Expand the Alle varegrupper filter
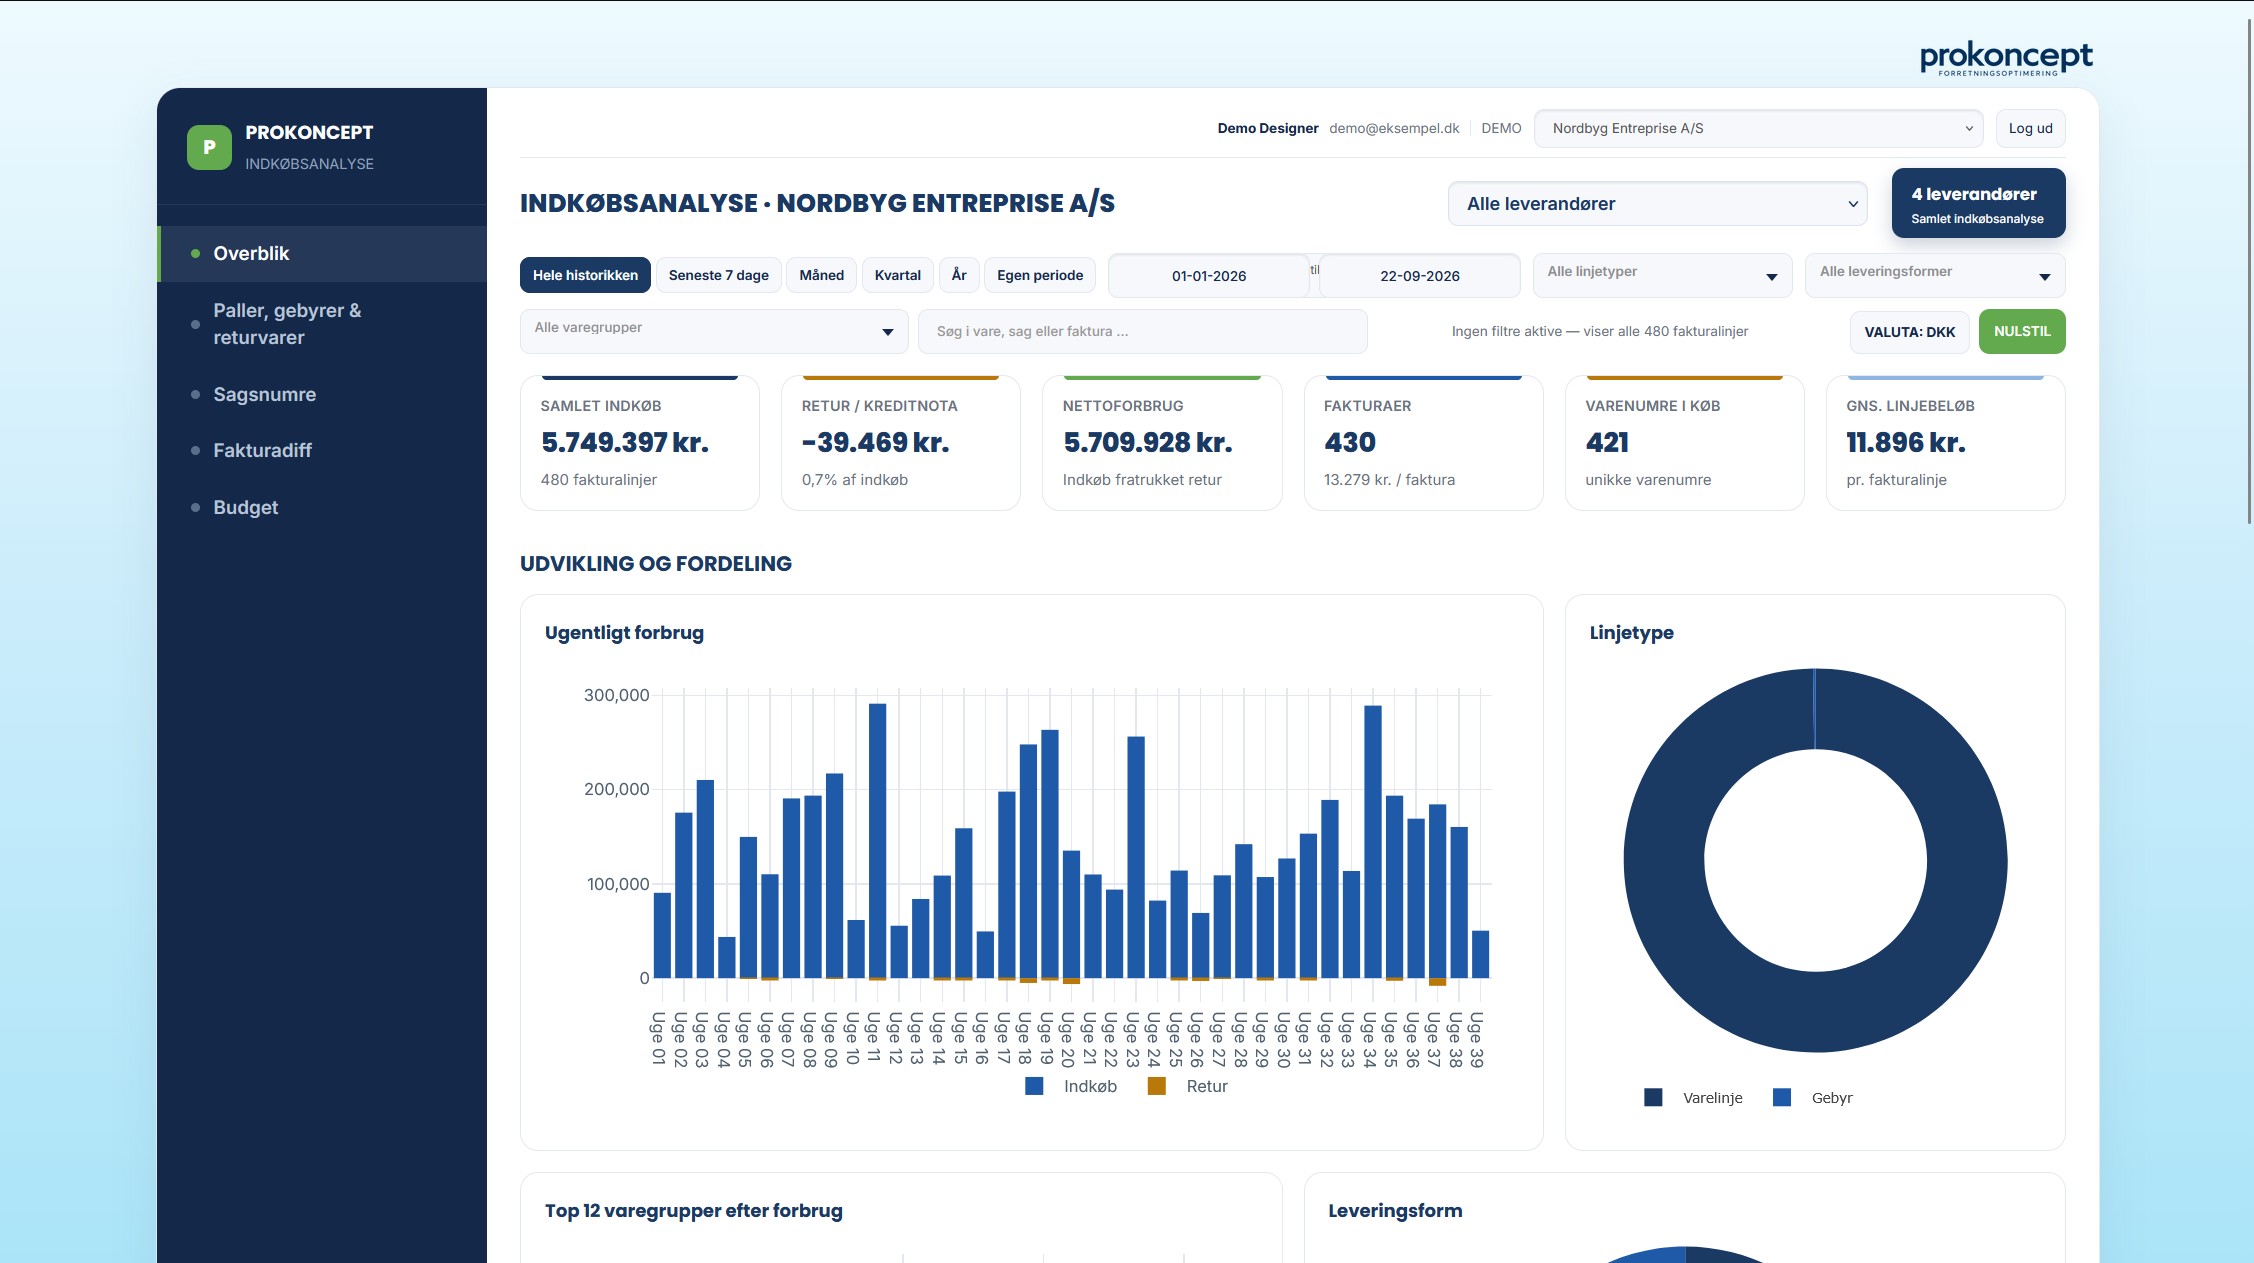The image size is (2254, 1263). click(x=714, y=332)
